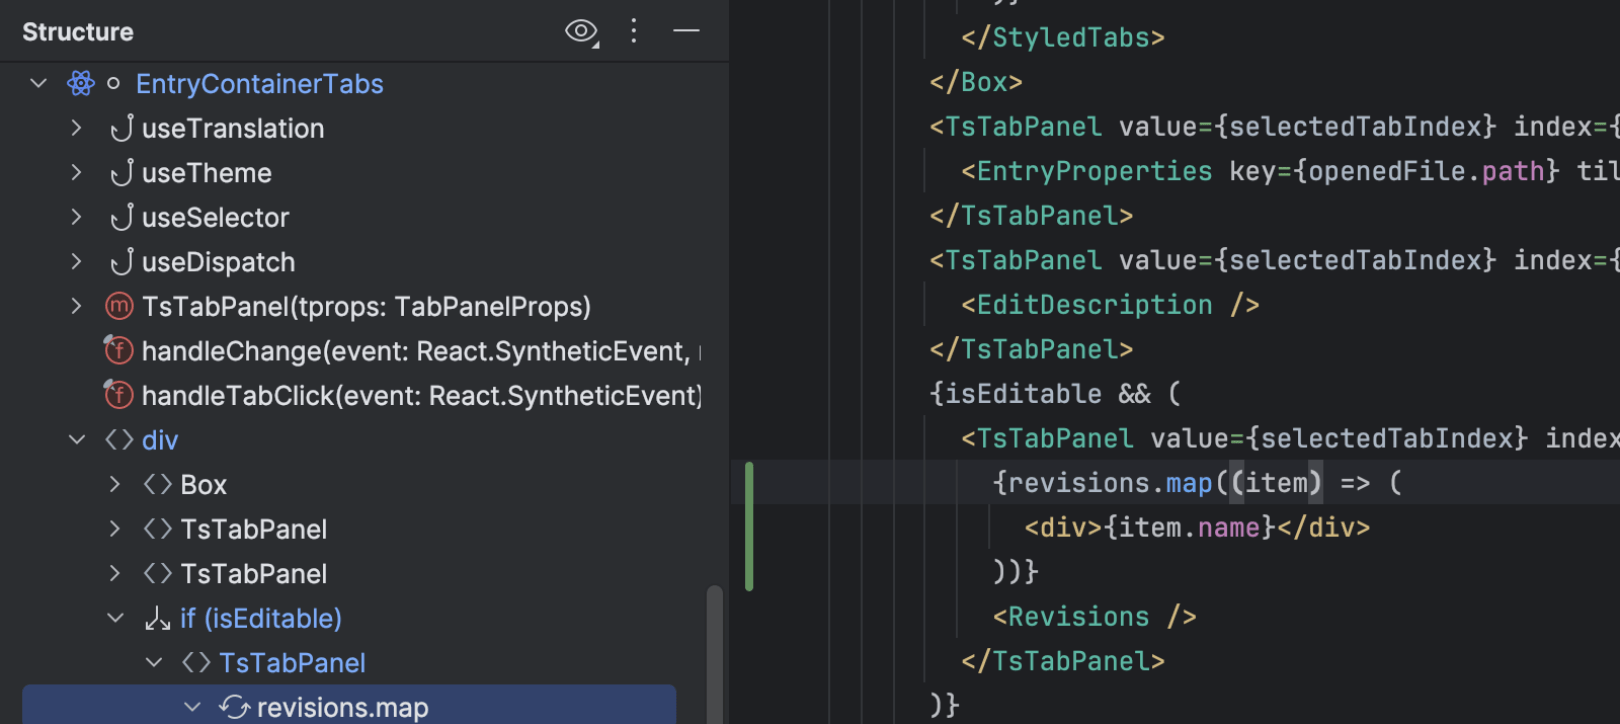Select useDispatch in the structure tree
The height and width of the screenshot is (724, 1620).
point(218,262)
